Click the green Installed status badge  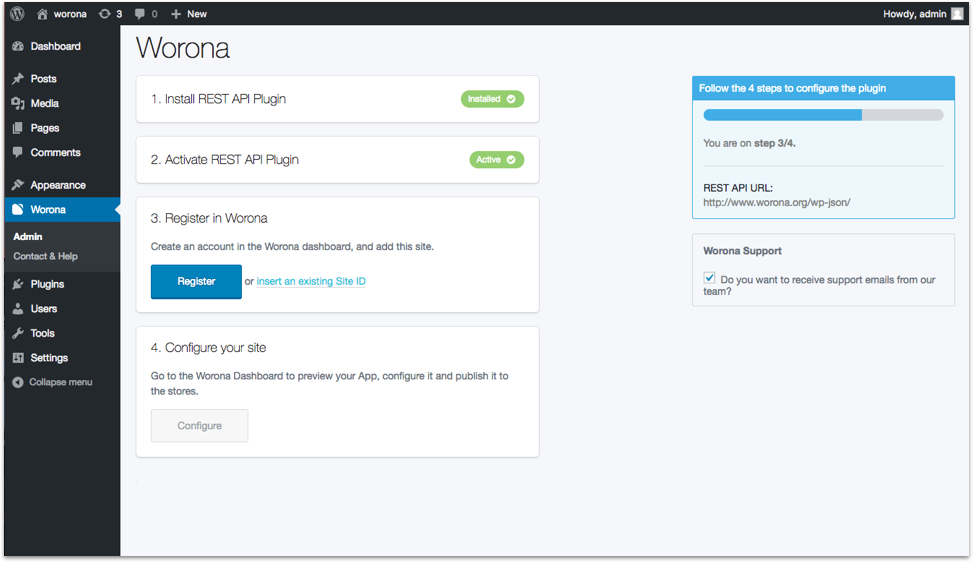pos(492,99)
